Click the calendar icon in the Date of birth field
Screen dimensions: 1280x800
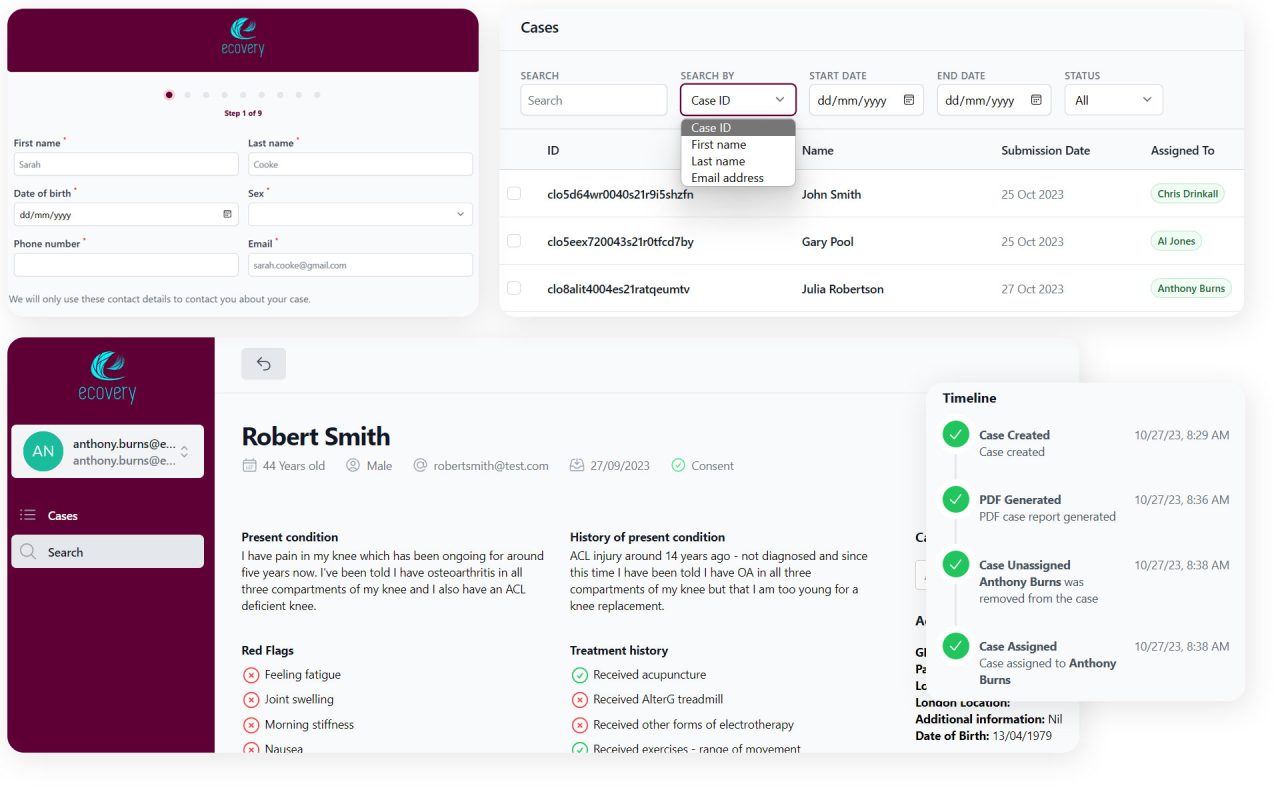click(228, 213)
